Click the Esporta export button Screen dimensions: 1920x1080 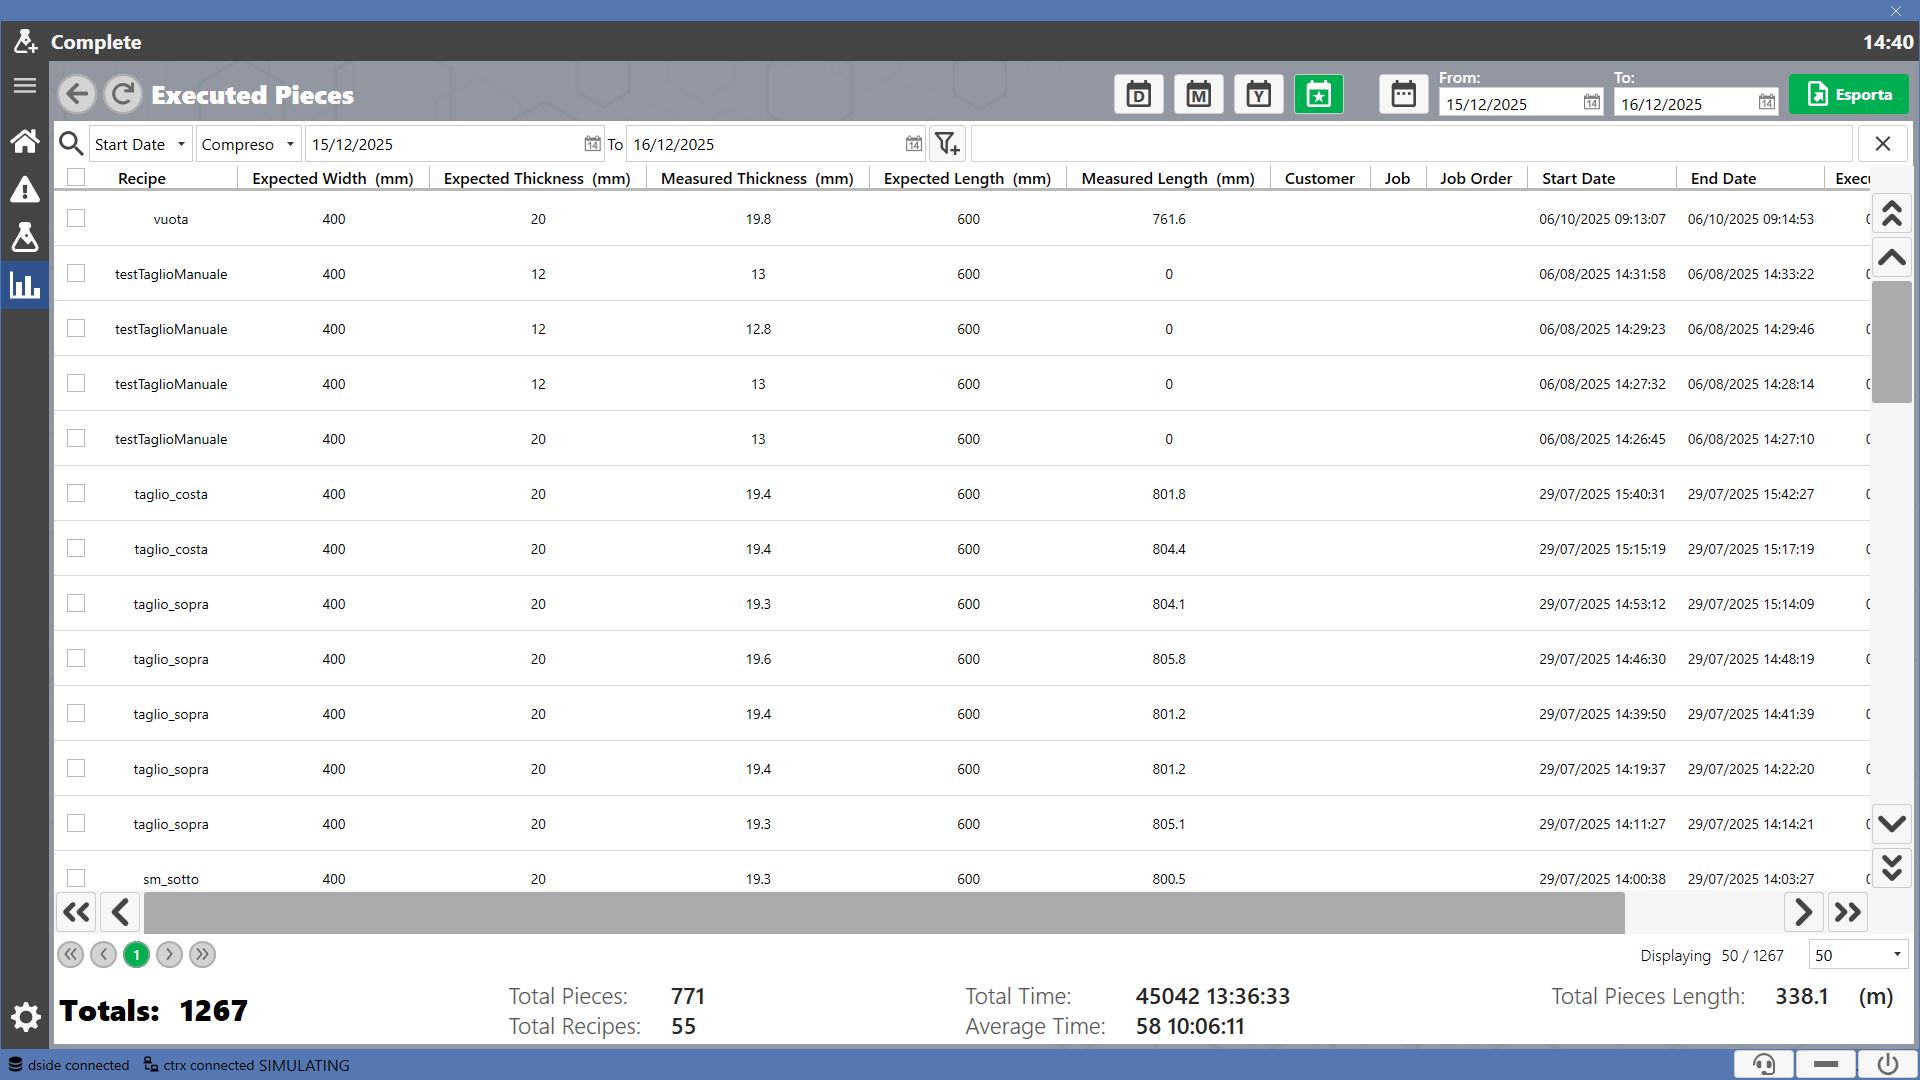pos(1848,95)
